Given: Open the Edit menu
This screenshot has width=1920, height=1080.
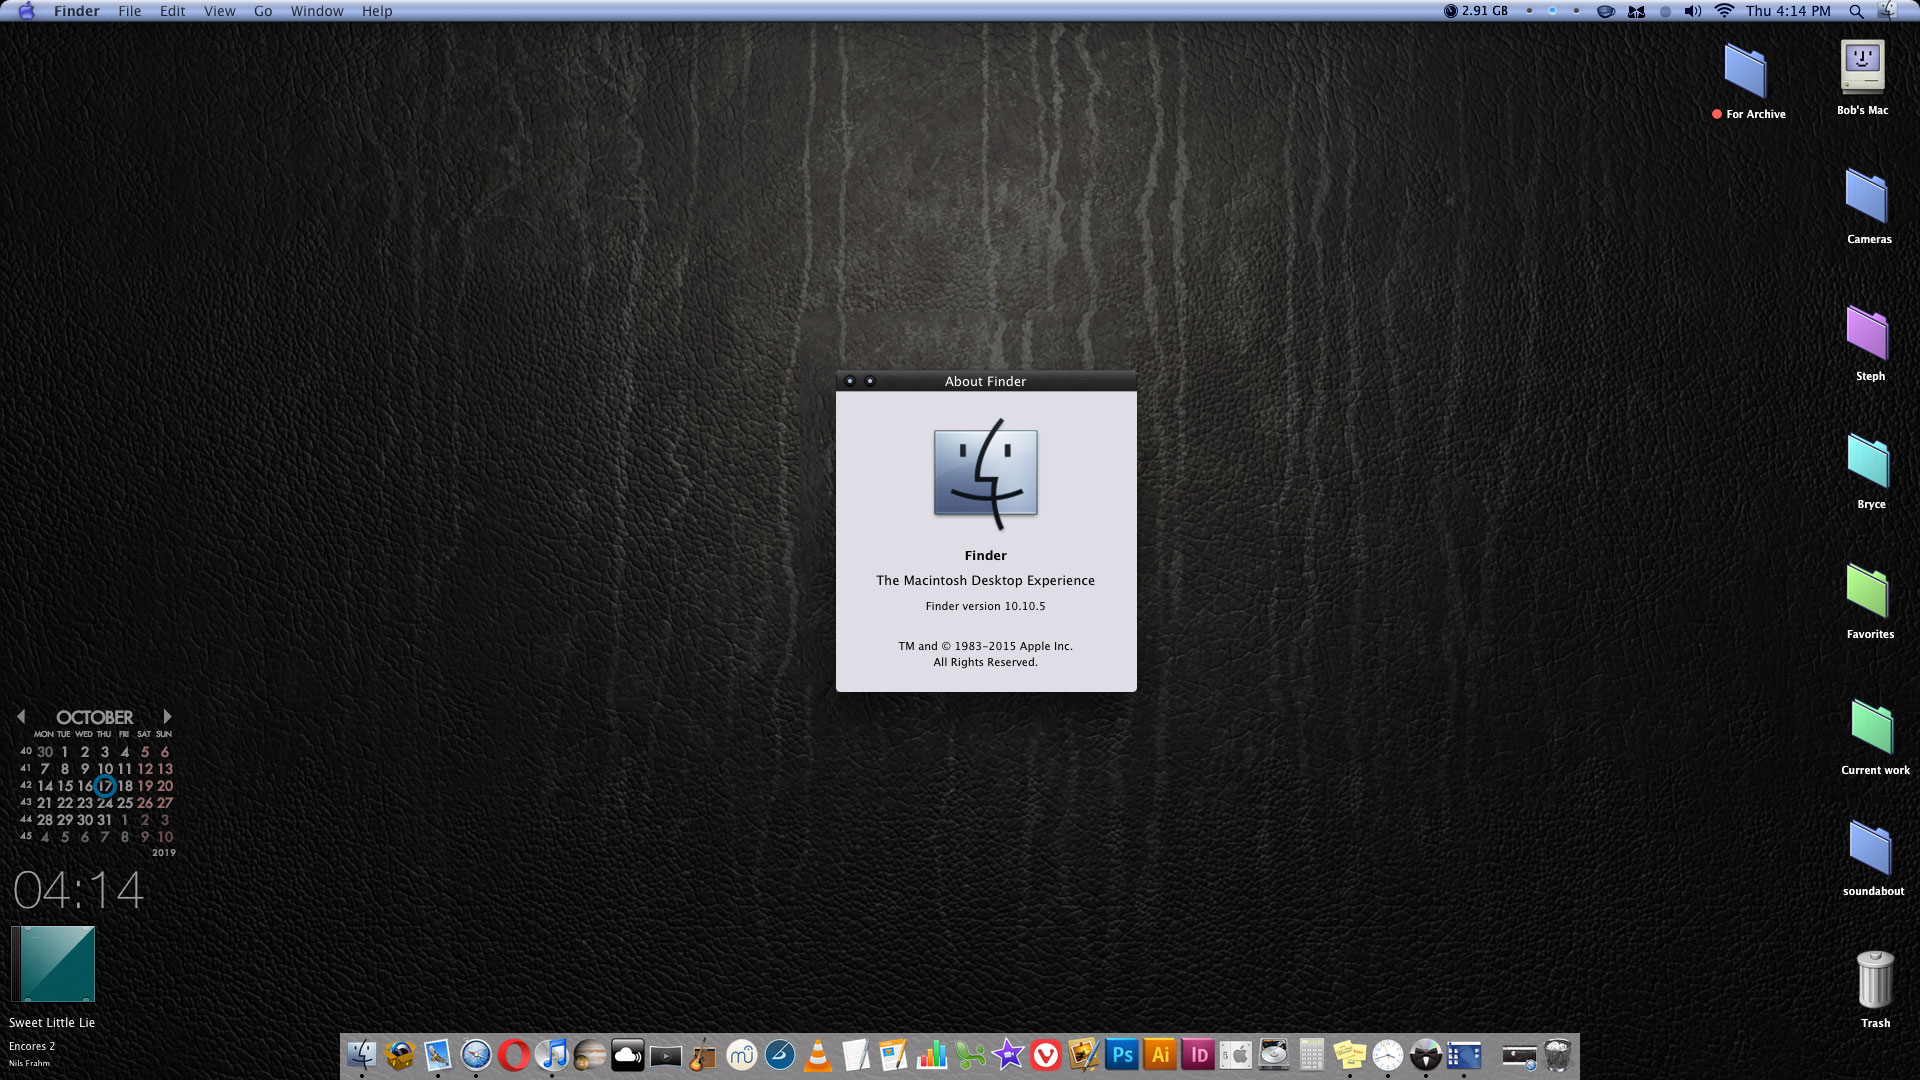Looking at the screenshot, I should 173,11.
